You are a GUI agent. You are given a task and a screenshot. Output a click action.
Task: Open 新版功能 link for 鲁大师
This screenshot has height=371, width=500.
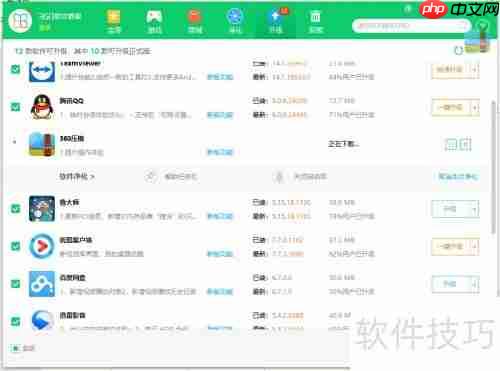(x=220, y=217)
